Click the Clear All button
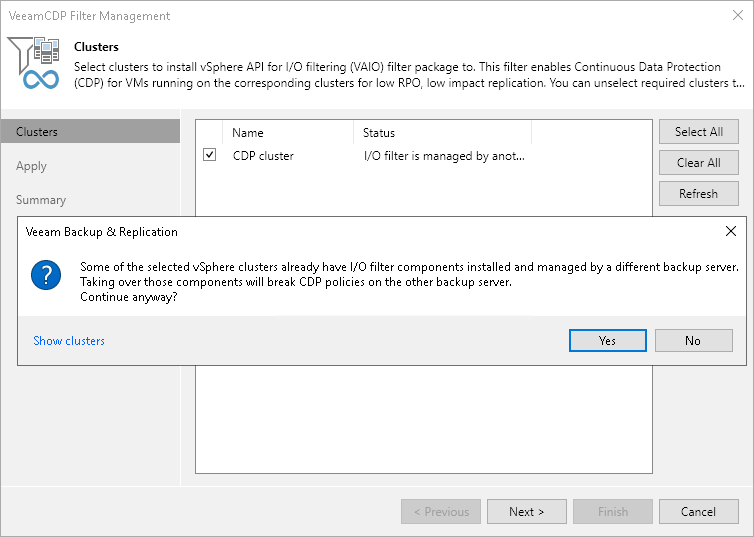 coord(699,162)
